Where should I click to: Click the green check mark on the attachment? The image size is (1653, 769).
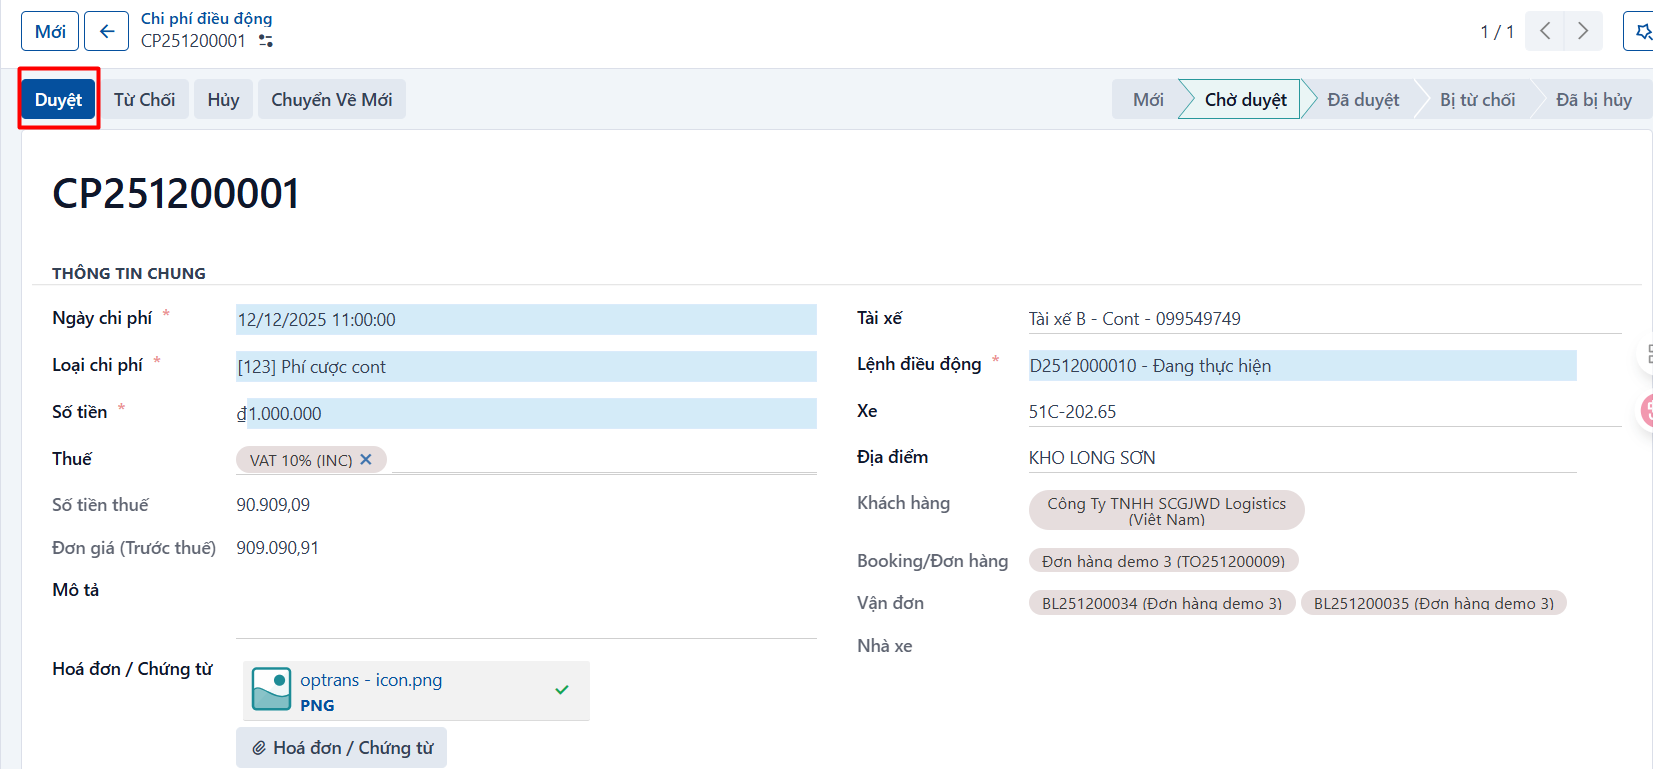562,689
